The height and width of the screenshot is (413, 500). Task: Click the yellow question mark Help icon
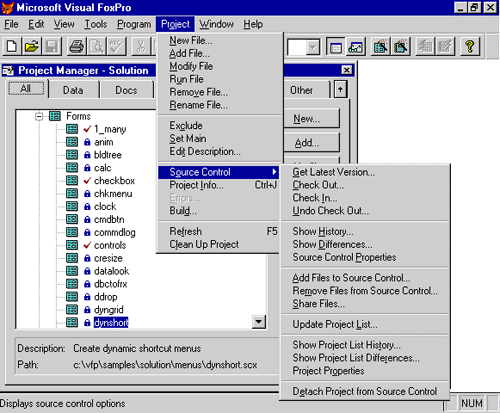pos(470,46)
